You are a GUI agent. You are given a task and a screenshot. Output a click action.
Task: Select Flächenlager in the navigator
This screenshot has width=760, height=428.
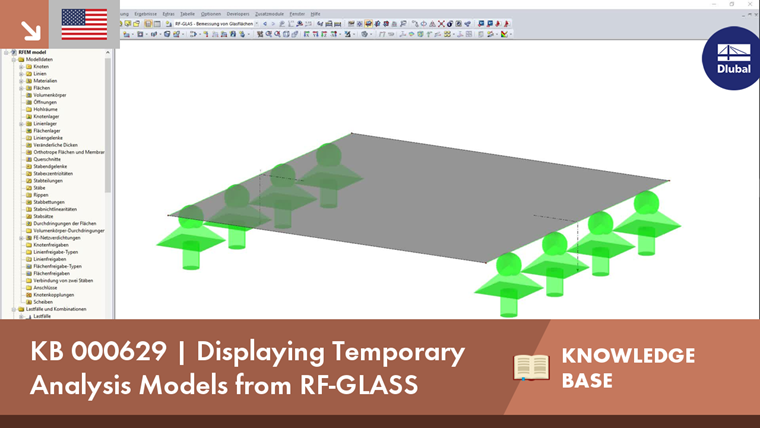click(x=47, y=131)
